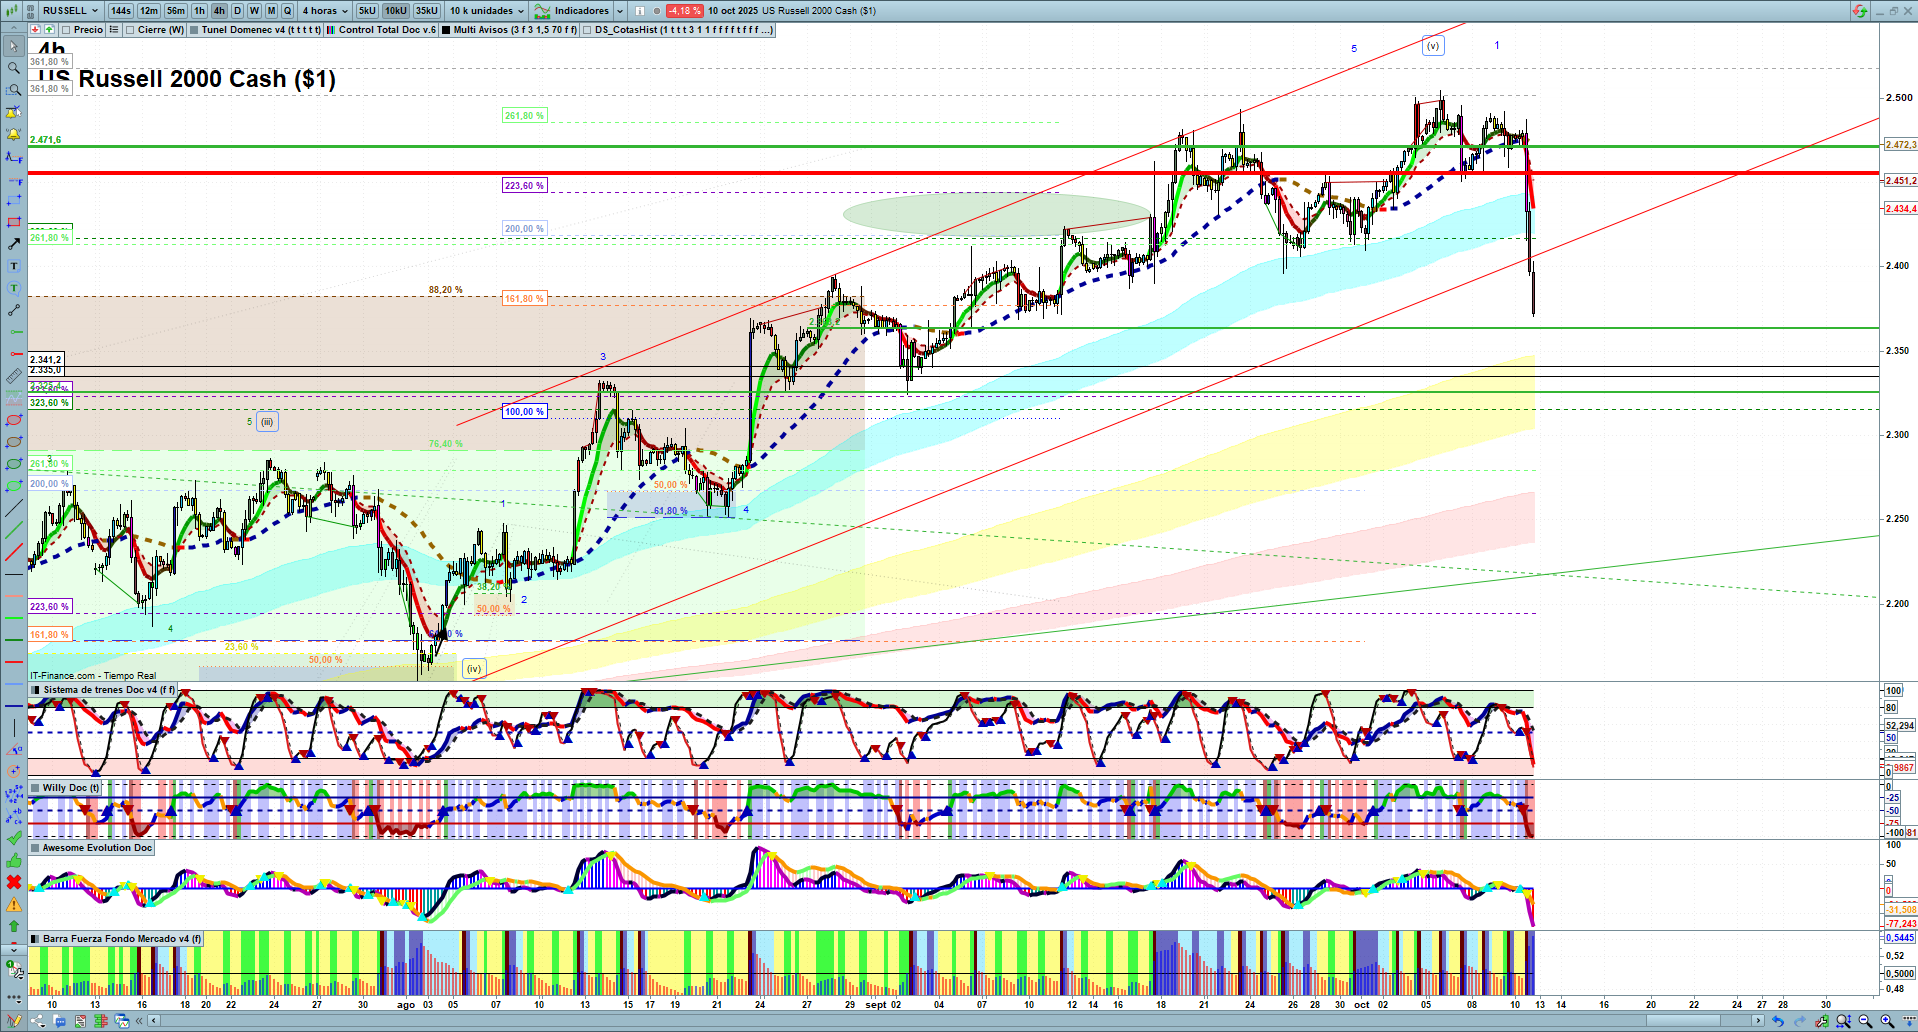Viewport: 1918px width, 1032px height.
Task: Click the 35kU units button
Action: pyautogui.click(x=427, y=11)
